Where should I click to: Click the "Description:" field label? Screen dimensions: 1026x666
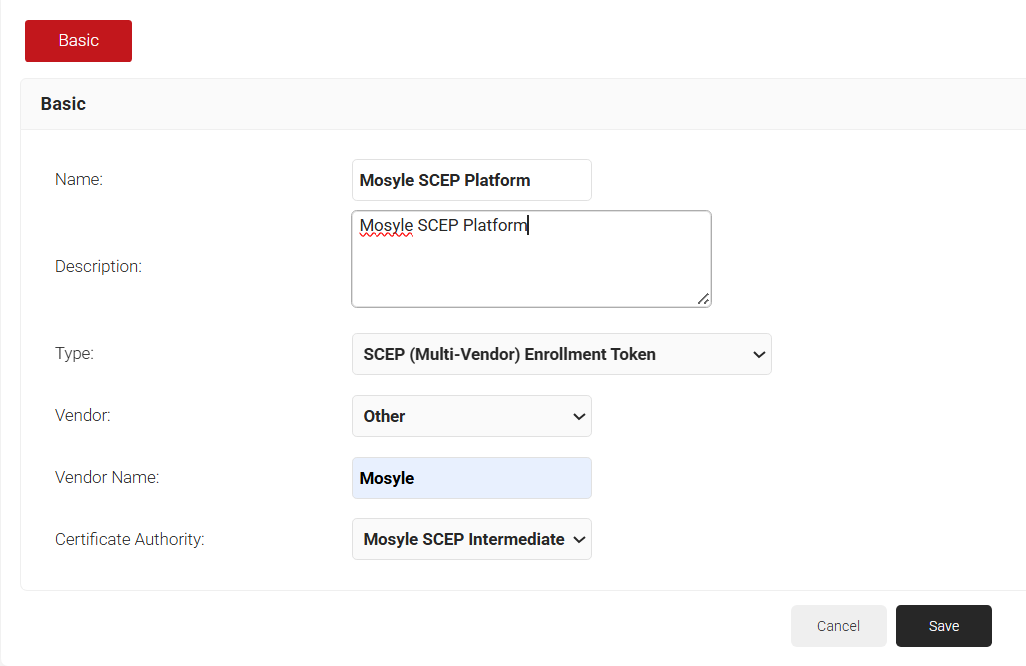[x=98, y=267]
